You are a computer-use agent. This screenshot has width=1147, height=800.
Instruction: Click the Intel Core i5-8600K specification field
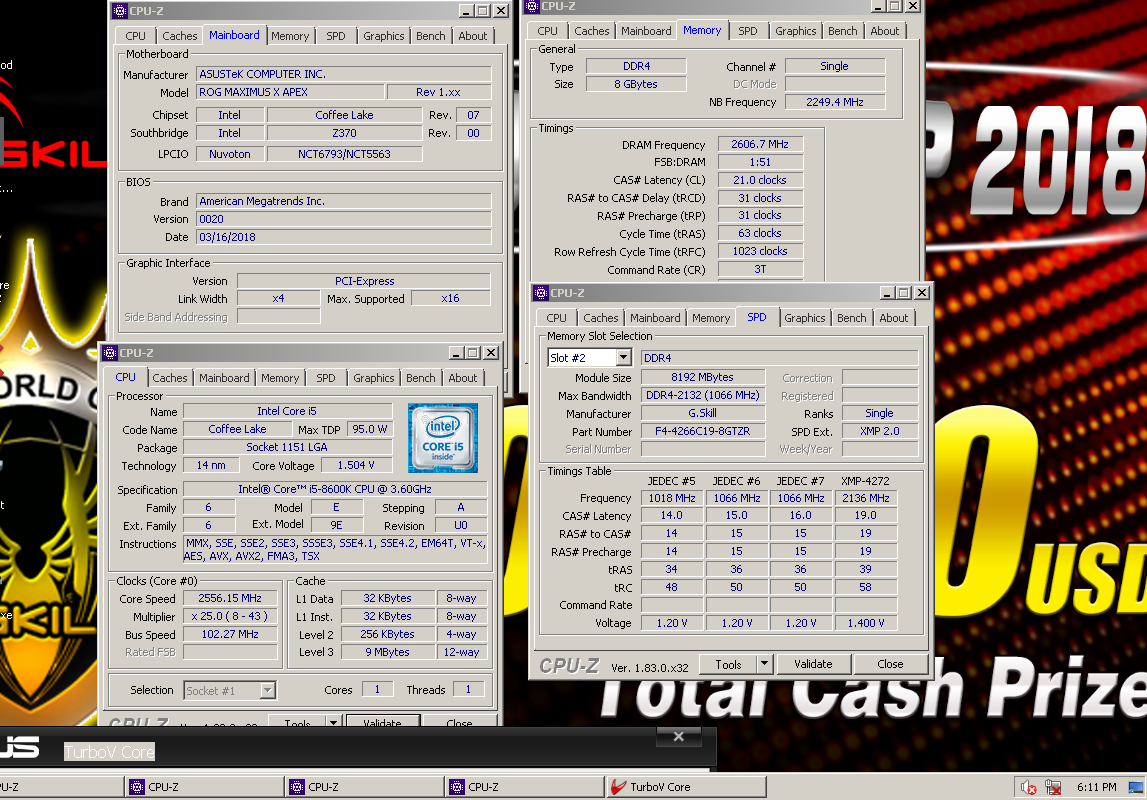pos(335,489)
